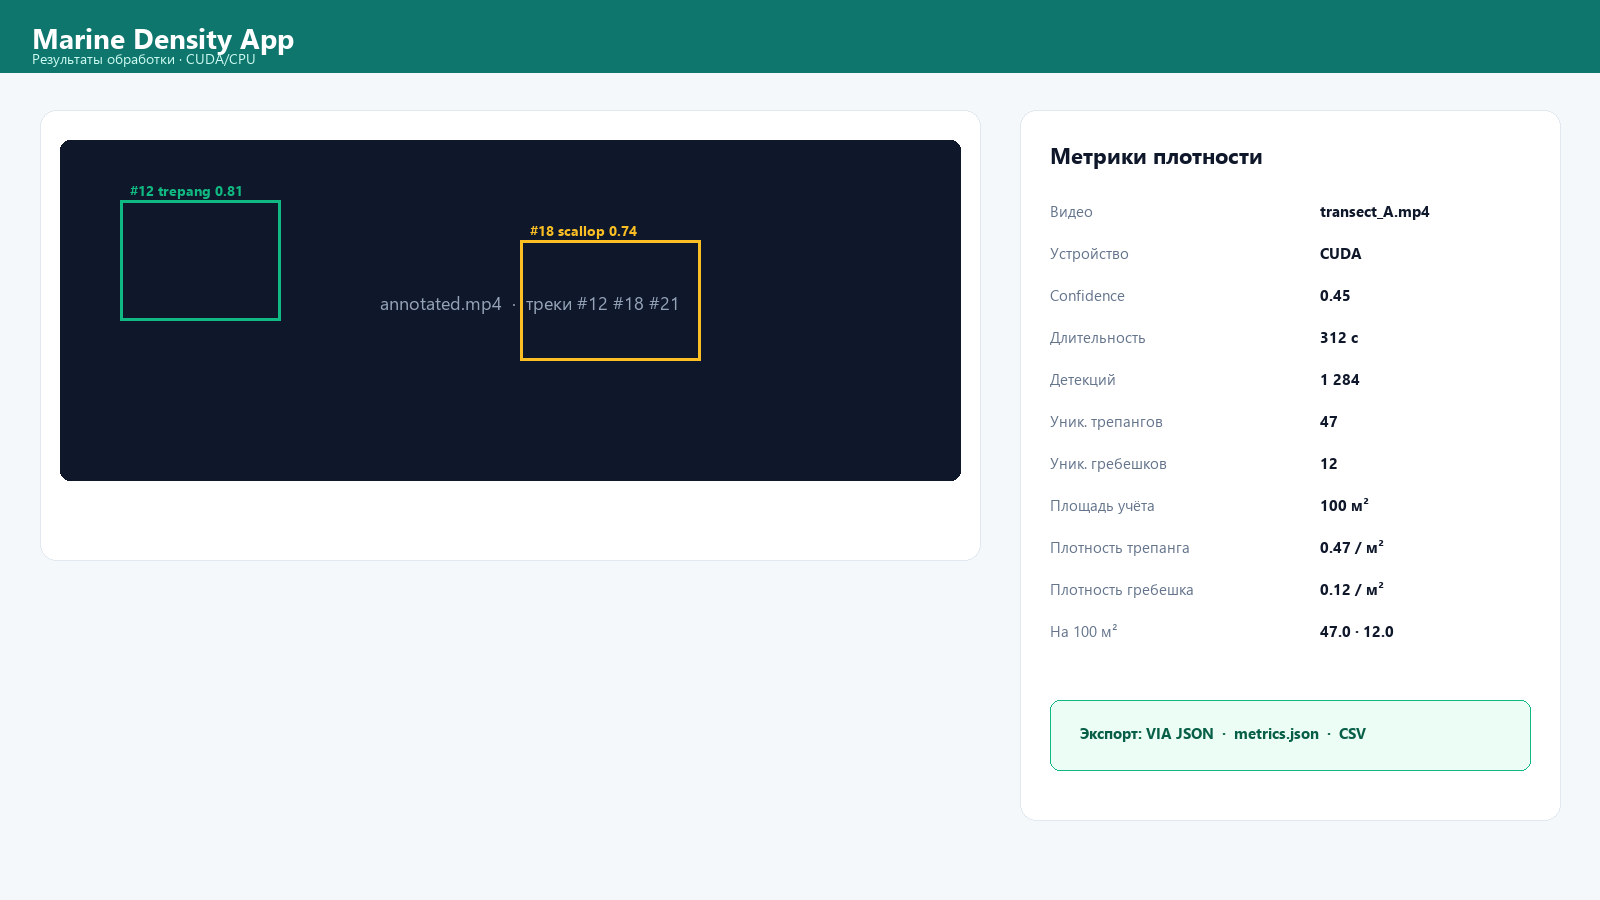Click the Длительность value 312 с
Image resolution: width=1600 pixels, height=900 pixels.
(1339, 338)
